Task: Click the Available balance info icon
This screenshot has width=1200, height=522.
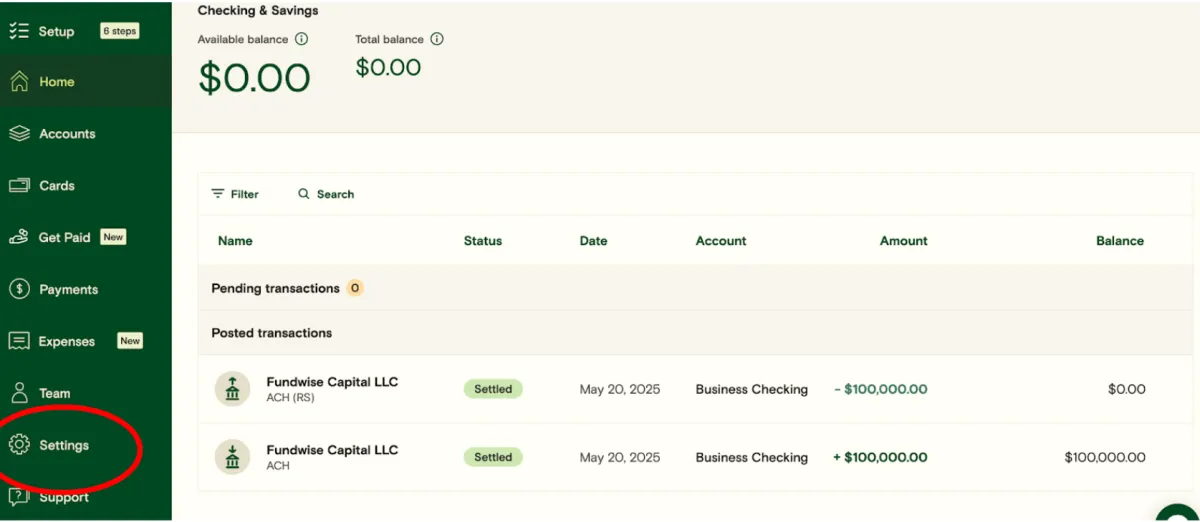Action: (301, 39)
